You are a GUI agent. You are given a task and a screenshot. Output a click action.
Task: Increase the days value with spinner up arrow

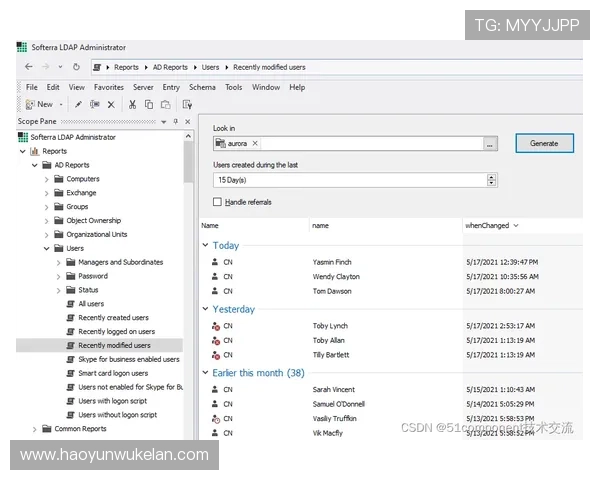491,176
